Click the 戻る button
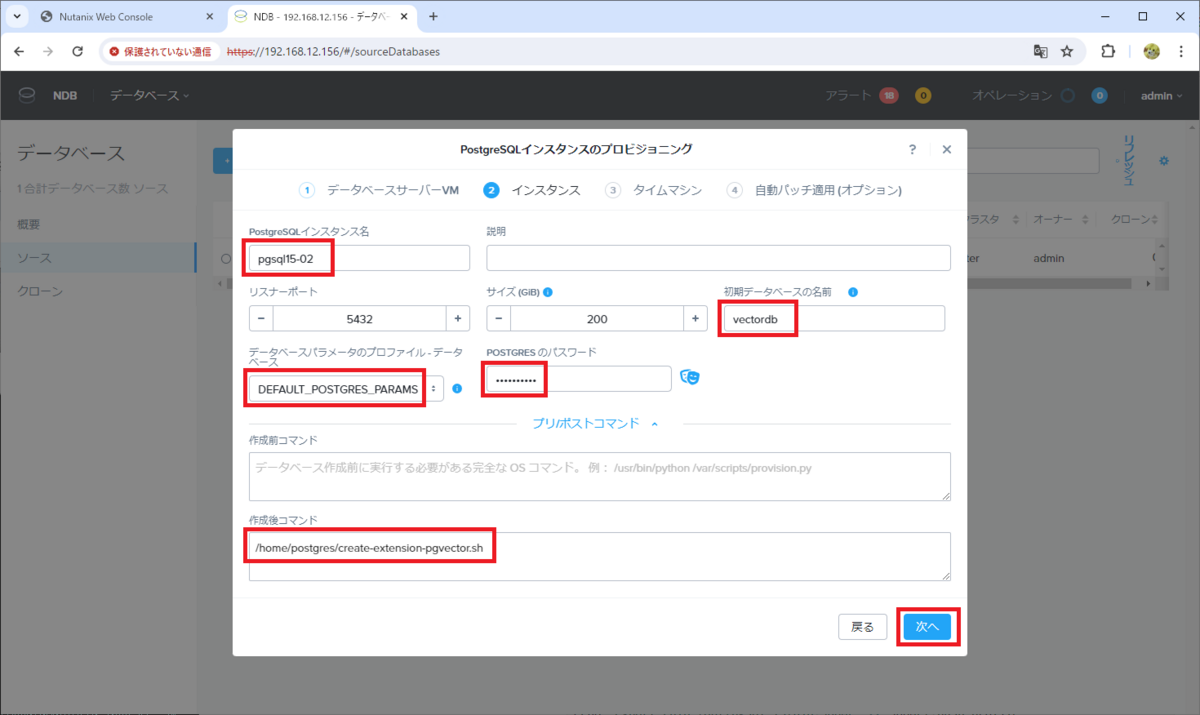Image resolution: width=1200 pixels, height=715 pixels. tap(862, 627)
